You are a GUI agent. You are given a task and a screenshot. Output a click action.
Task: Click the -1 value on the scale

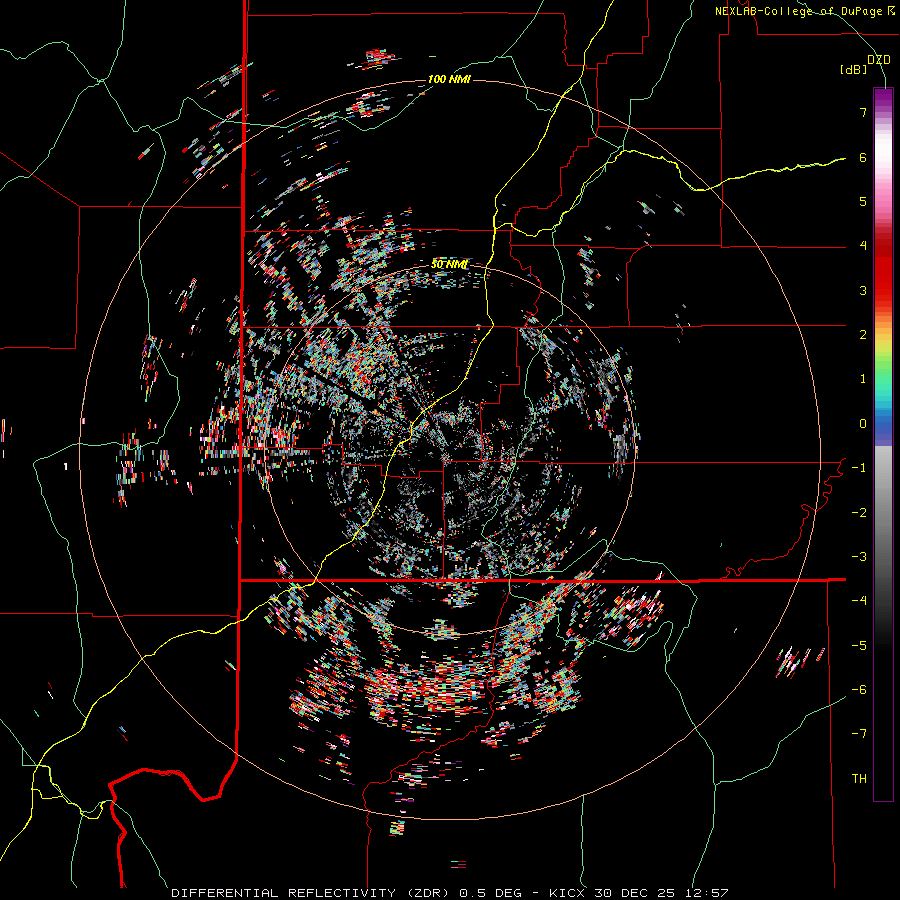click(859, 468)
